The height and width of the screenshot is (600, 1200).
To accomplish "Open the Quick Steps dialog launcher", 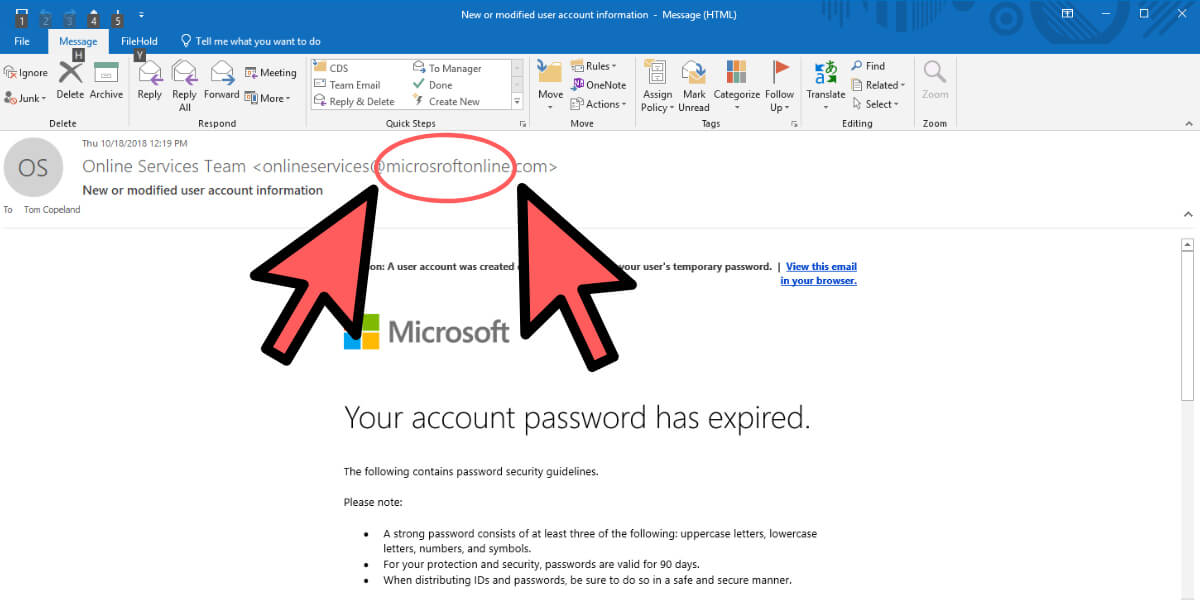I will [x=523, y=123].
